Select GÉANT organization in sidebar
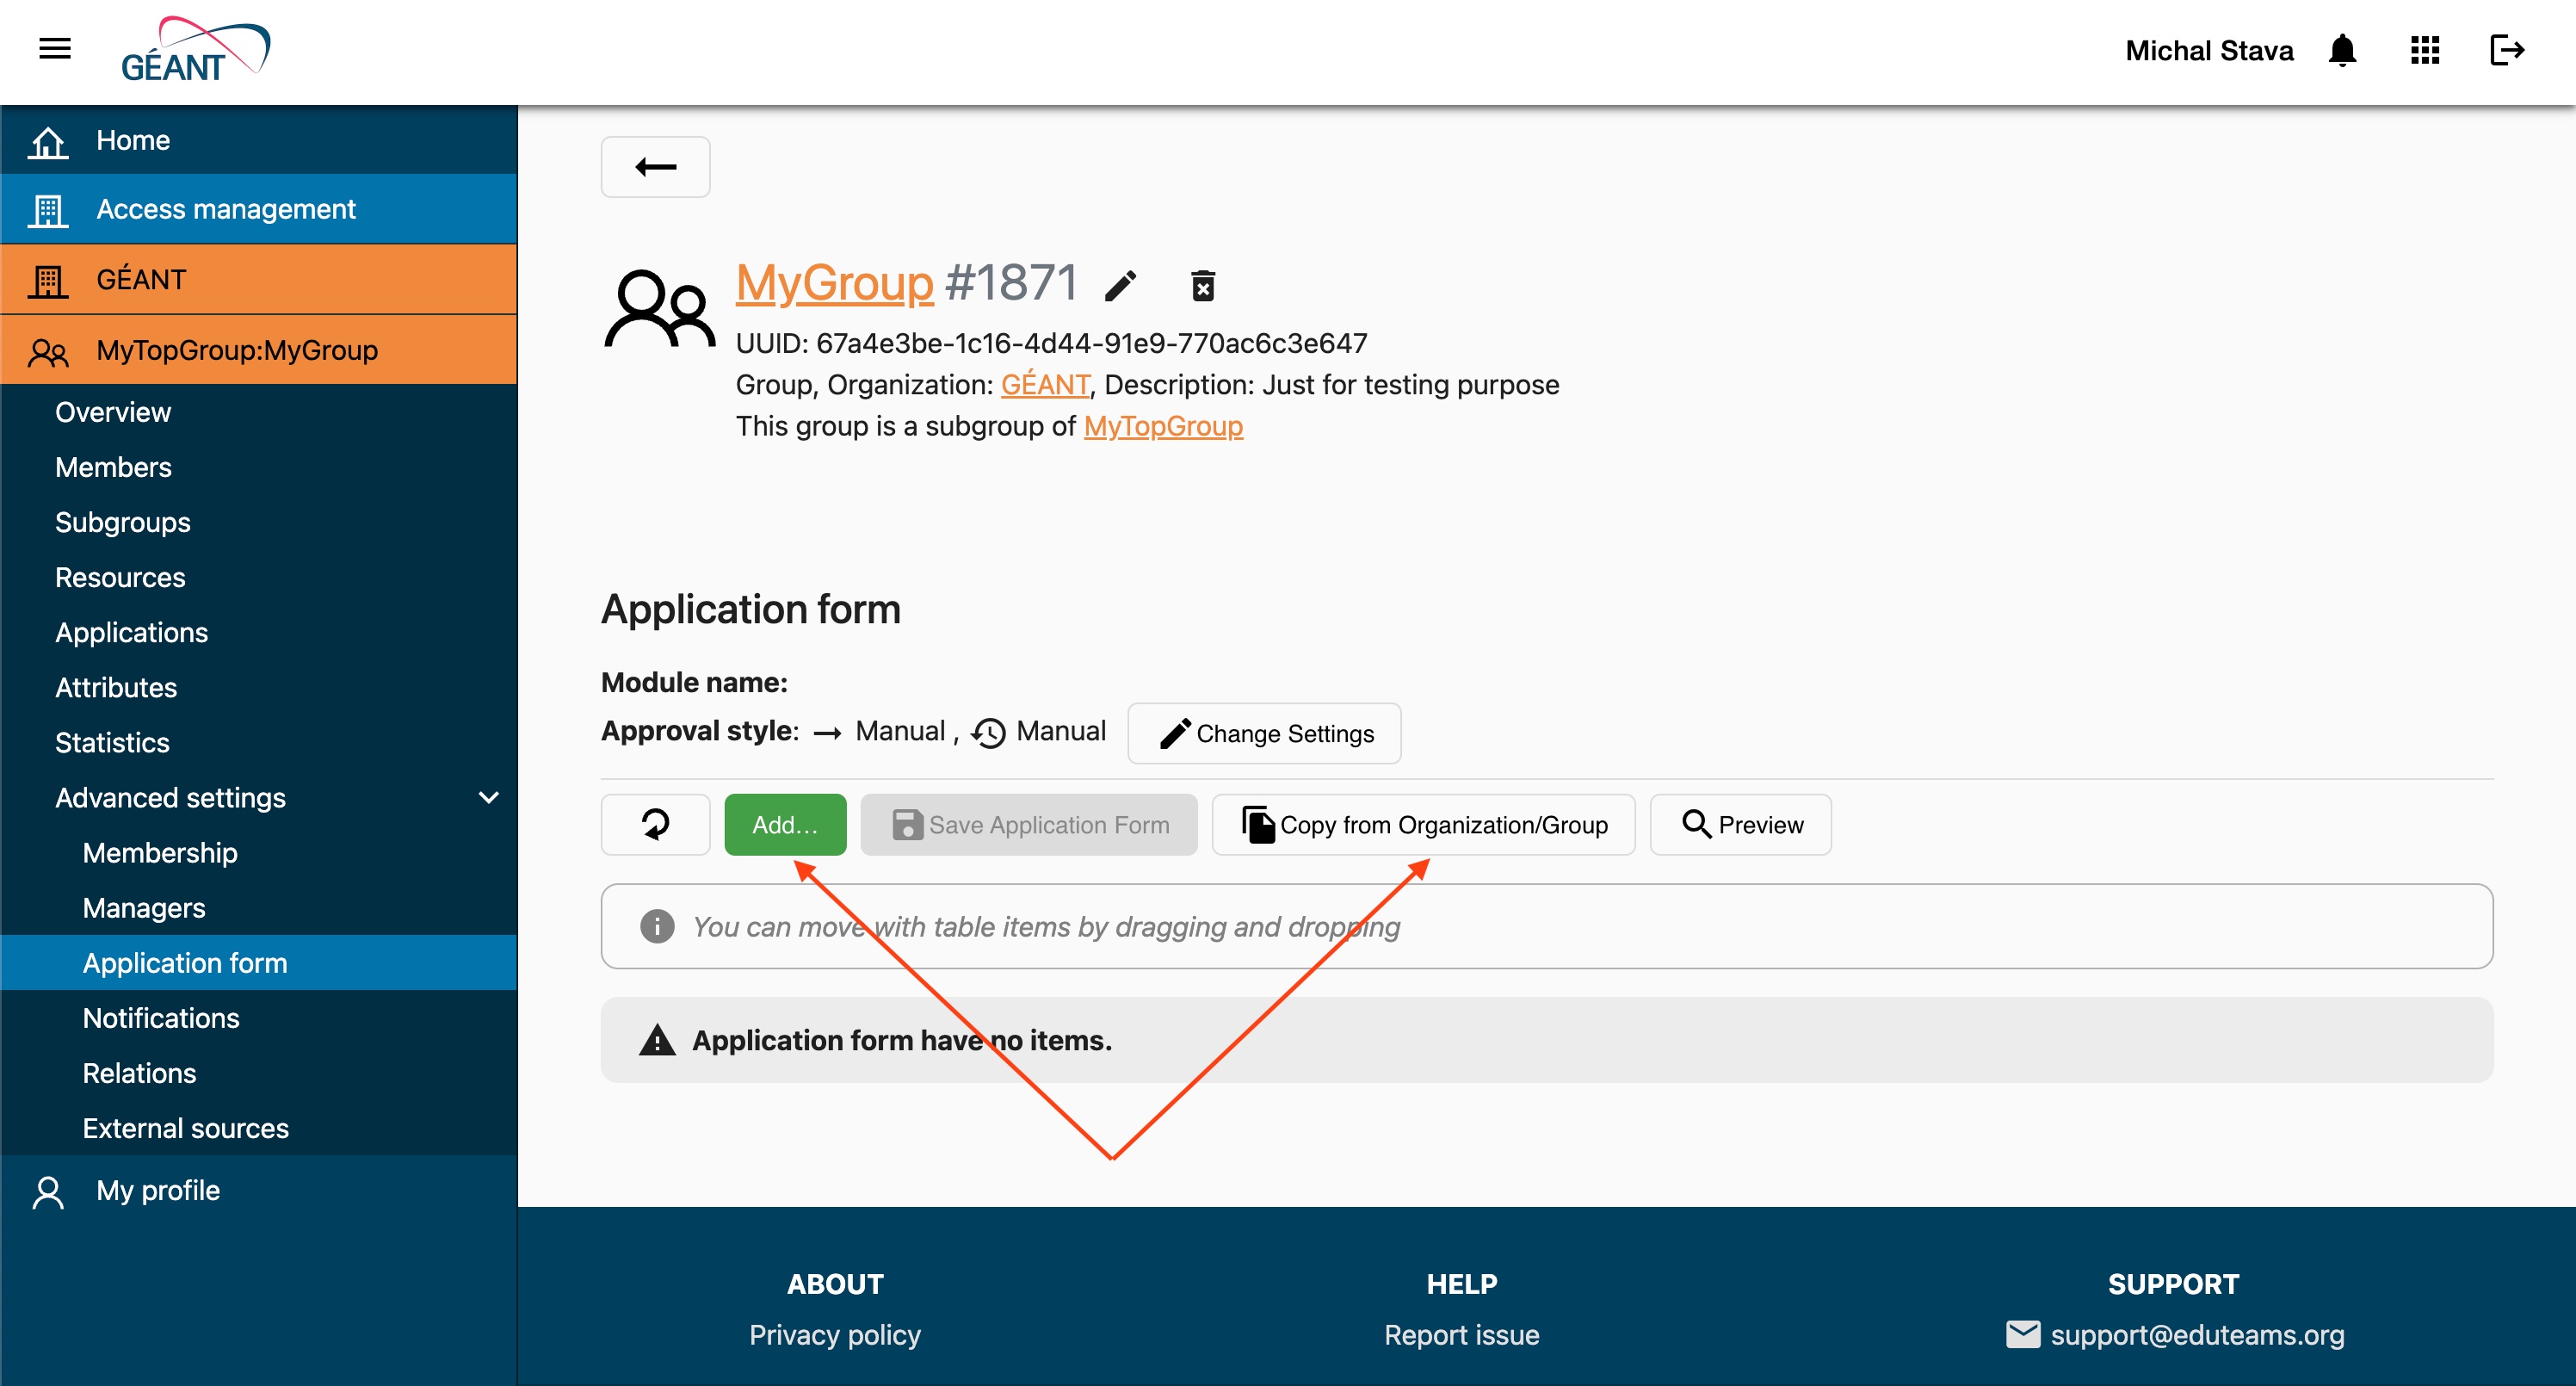 258,279
